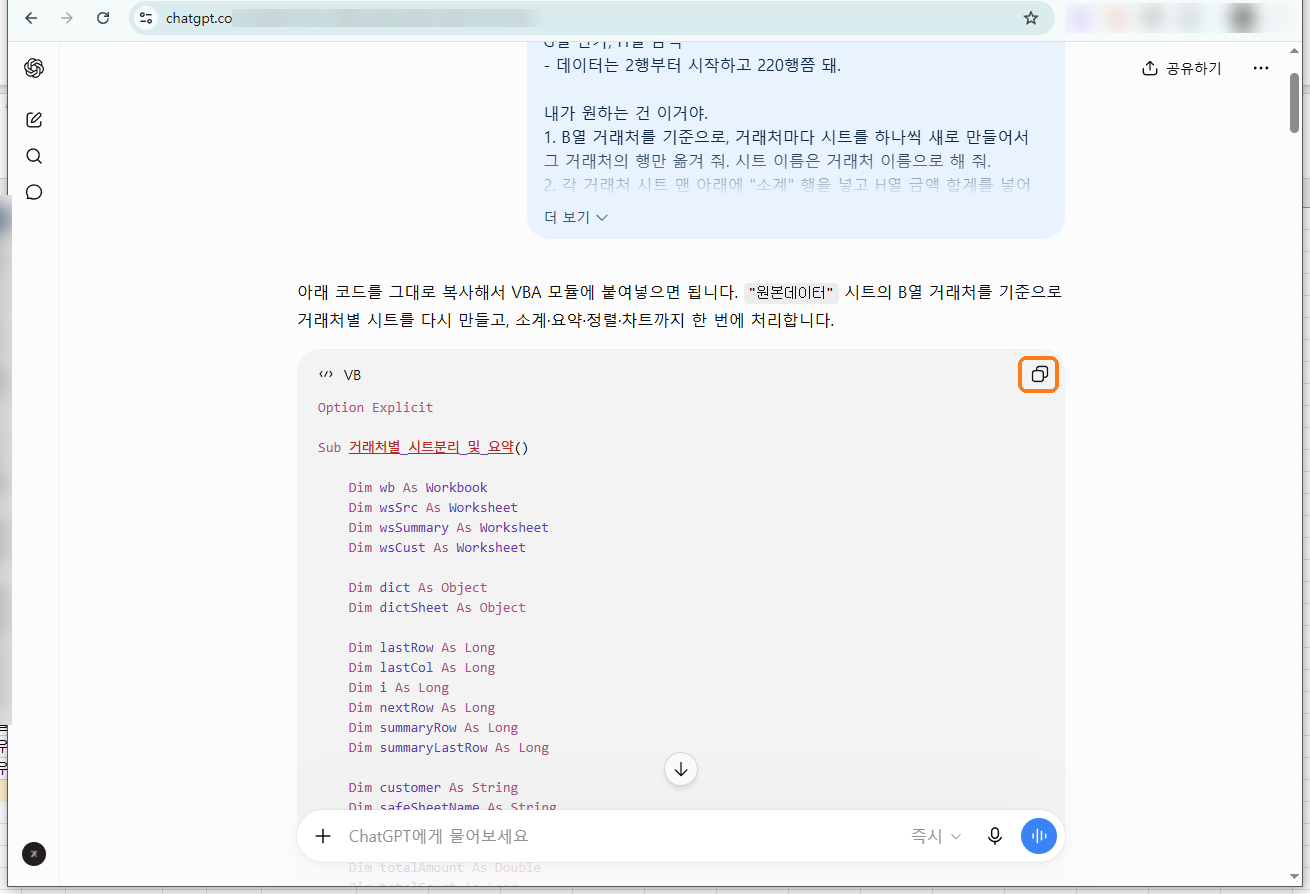The image size is (1310, 894).
Task: Click the "Dim dict As Object" line
Action: click(418, 588)
